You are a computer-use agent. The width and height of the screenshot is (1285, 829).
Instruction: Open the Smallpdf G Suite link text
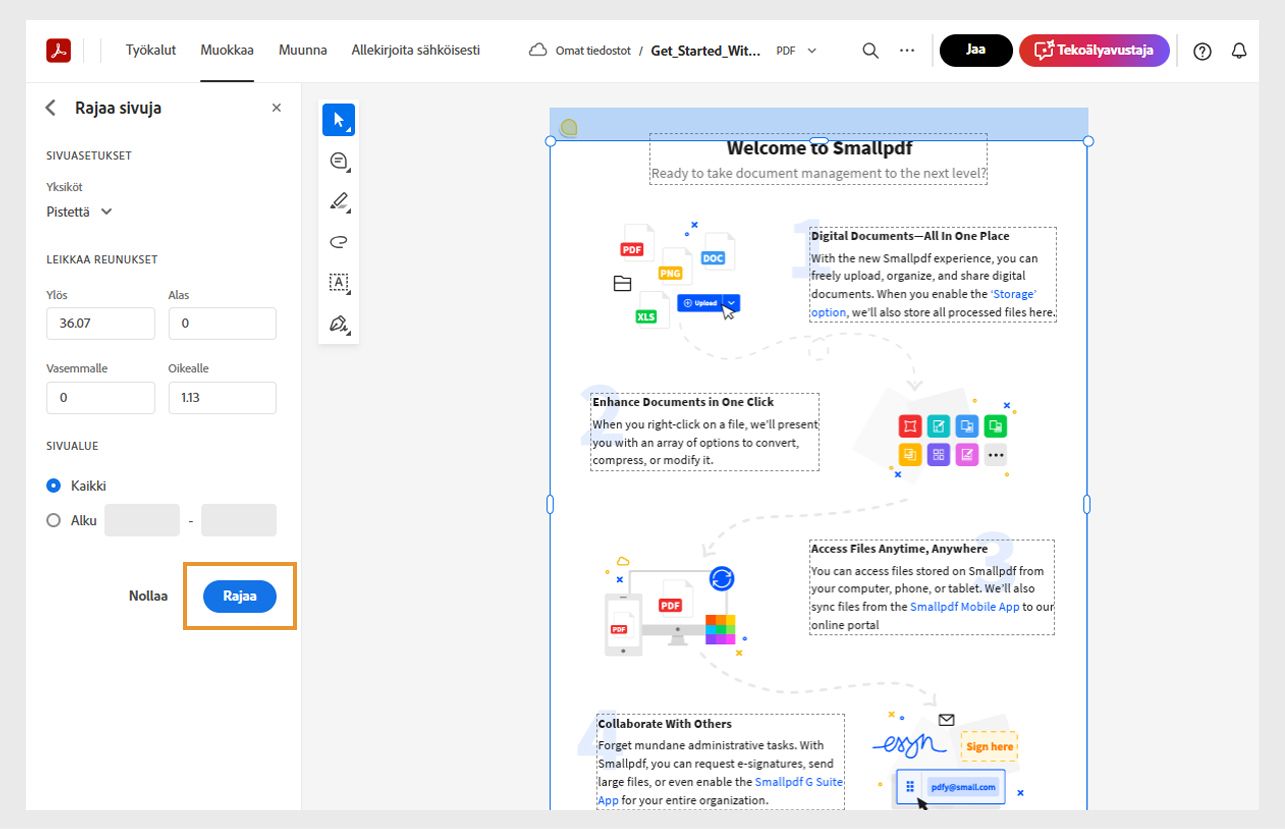point(800,782)
